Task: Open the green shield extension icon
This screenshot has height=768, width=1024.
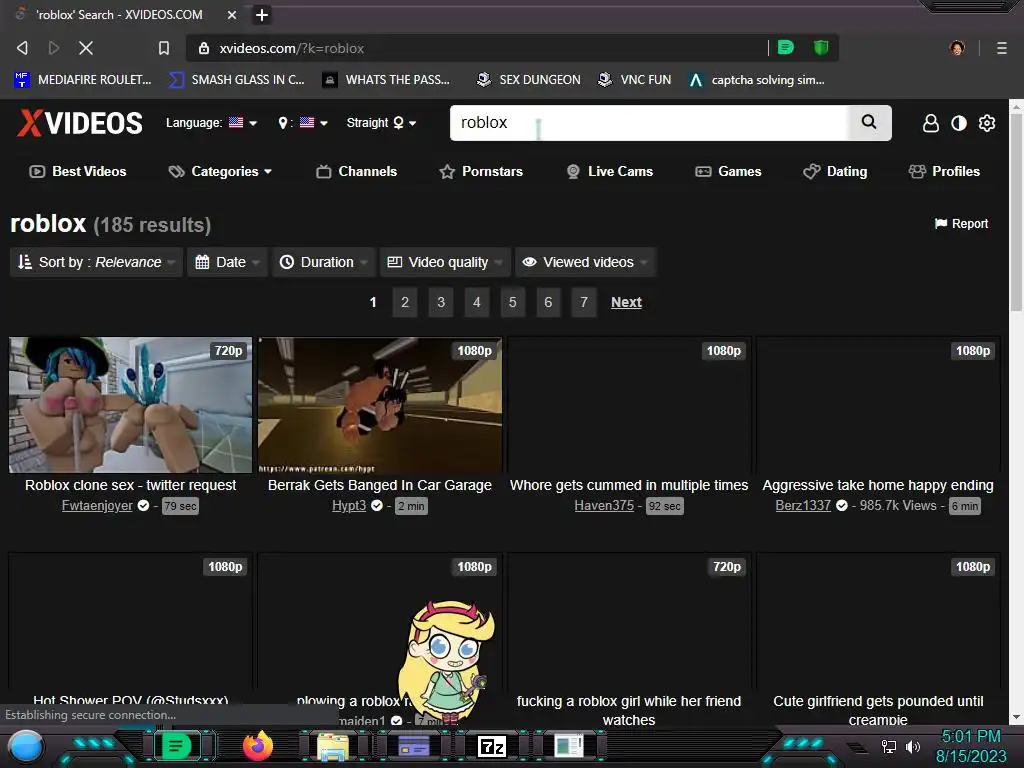Action: [x=821, y=48]
